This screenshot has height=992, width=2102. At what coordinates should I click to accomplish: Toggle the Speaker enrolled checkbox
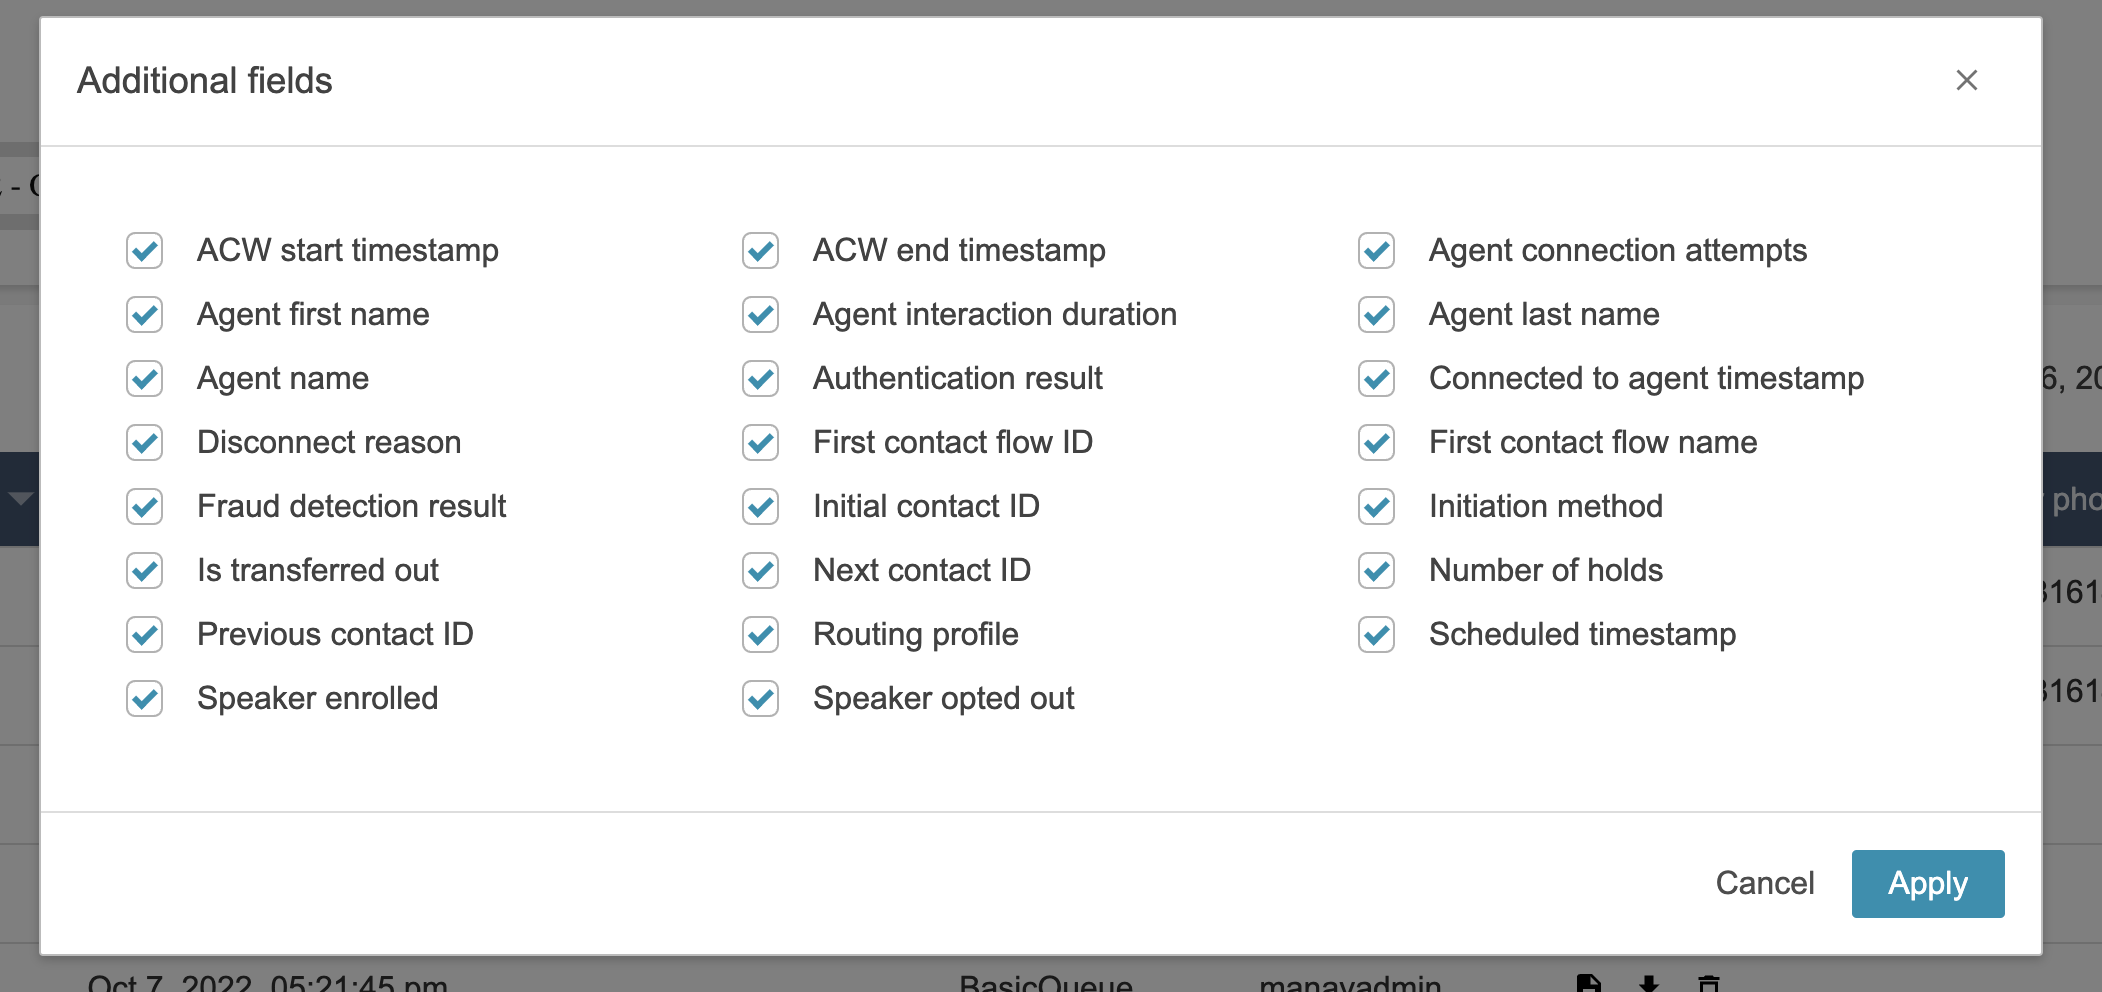(145, 698)
